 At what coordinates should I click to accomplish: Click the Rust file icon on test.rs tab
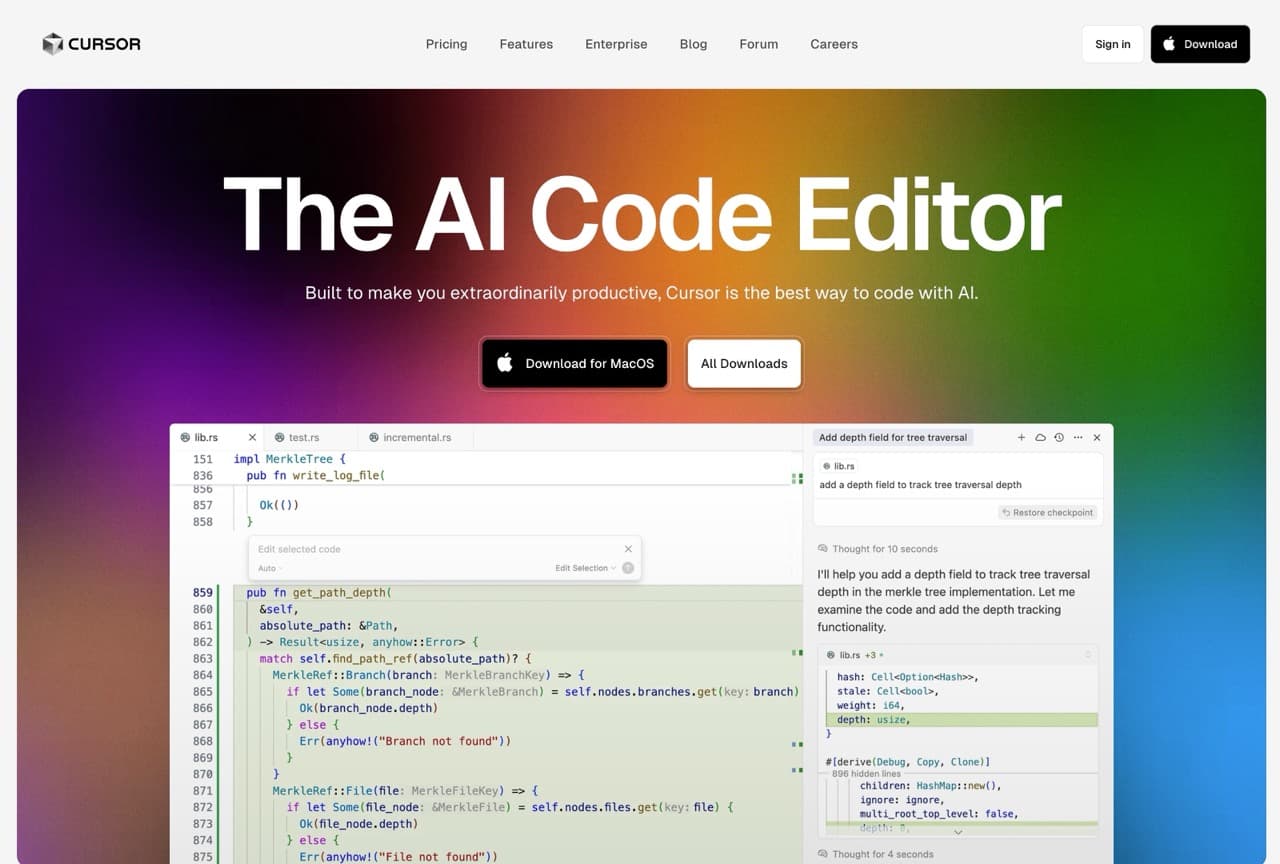(x=281, y=437)
